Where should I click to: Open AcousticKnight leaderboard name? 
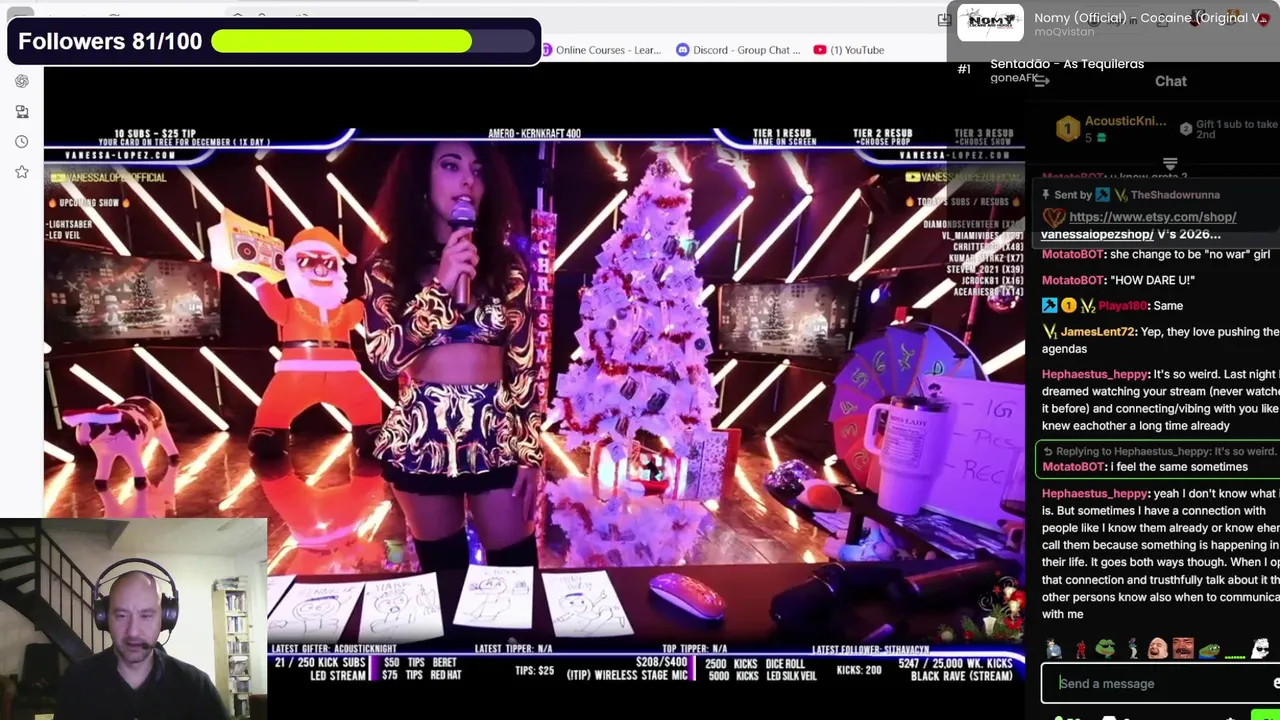coord(1125,121)
